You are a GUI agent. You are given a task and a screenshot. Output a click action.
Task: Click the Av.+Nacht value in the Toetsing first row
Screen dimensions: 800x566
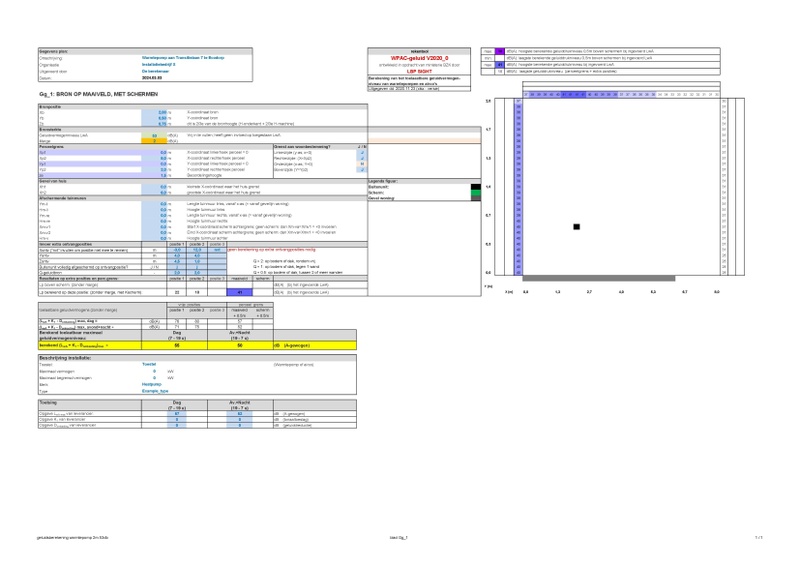click(x=240, y=414)
